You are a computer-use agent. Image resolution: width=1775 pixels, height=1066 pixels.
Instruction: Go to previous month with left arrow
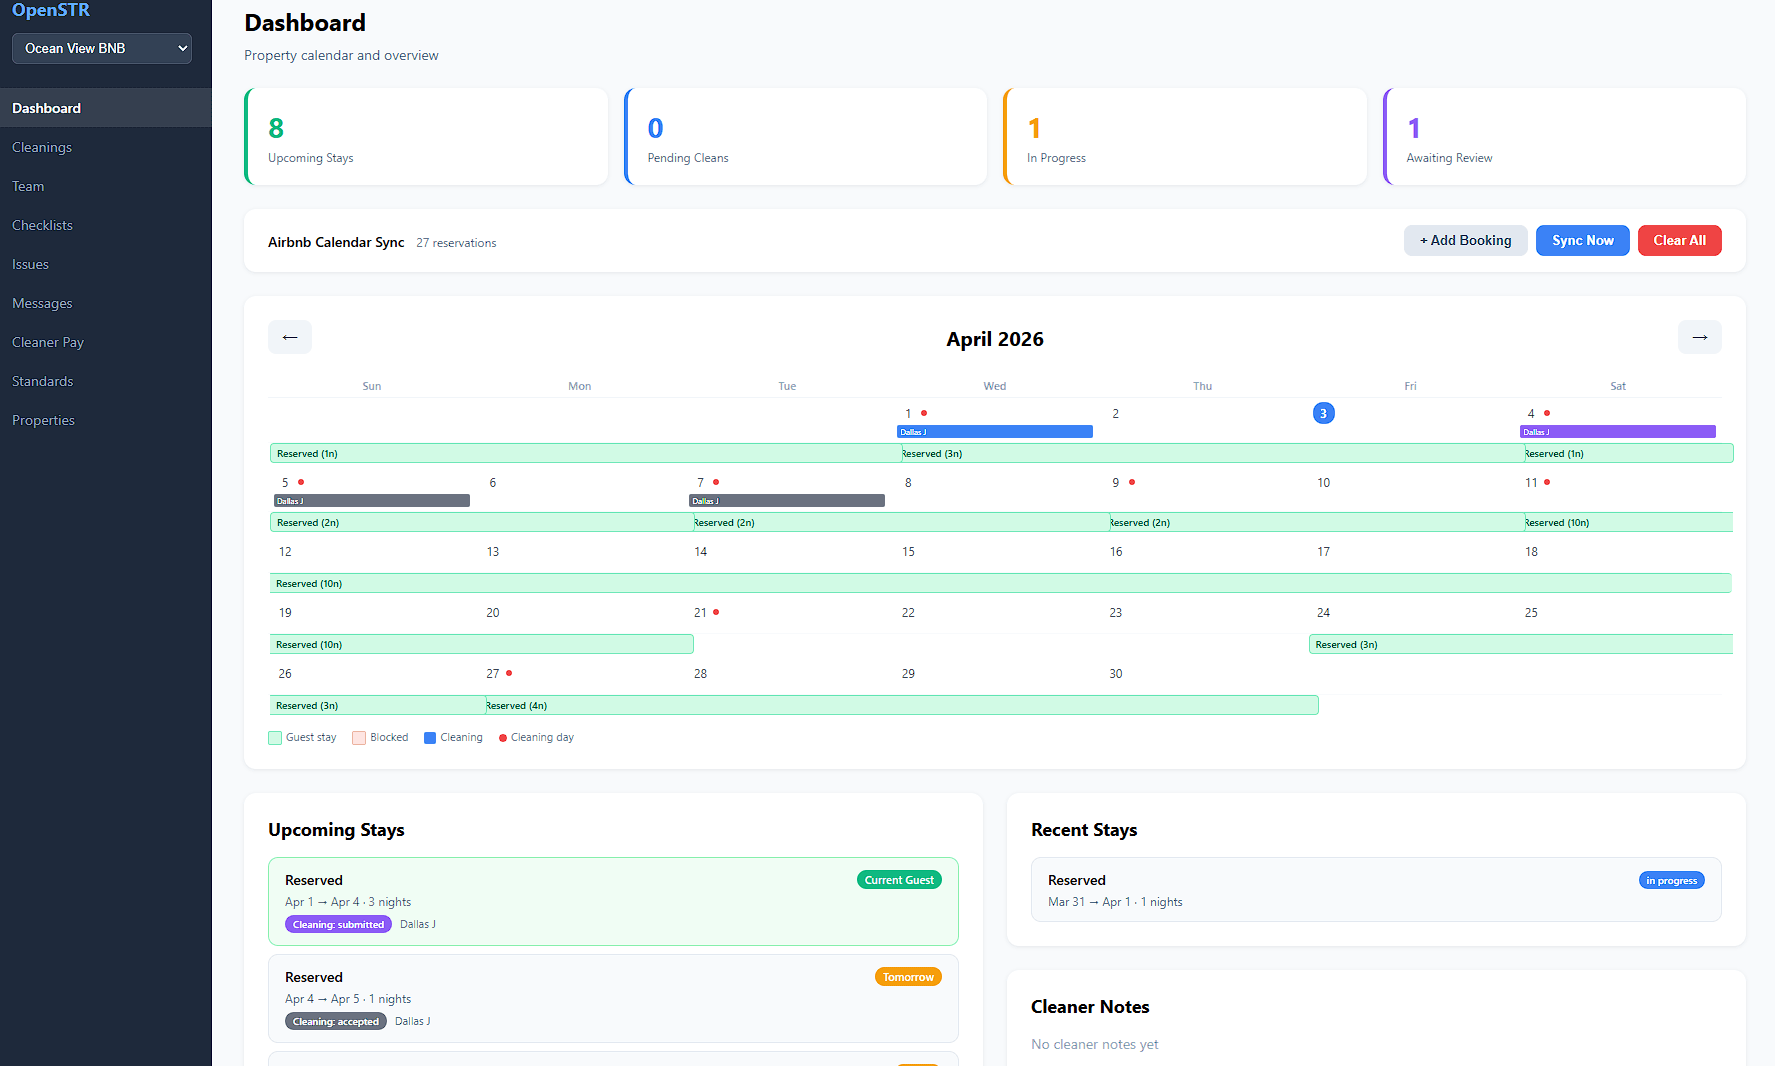point(290,337)
